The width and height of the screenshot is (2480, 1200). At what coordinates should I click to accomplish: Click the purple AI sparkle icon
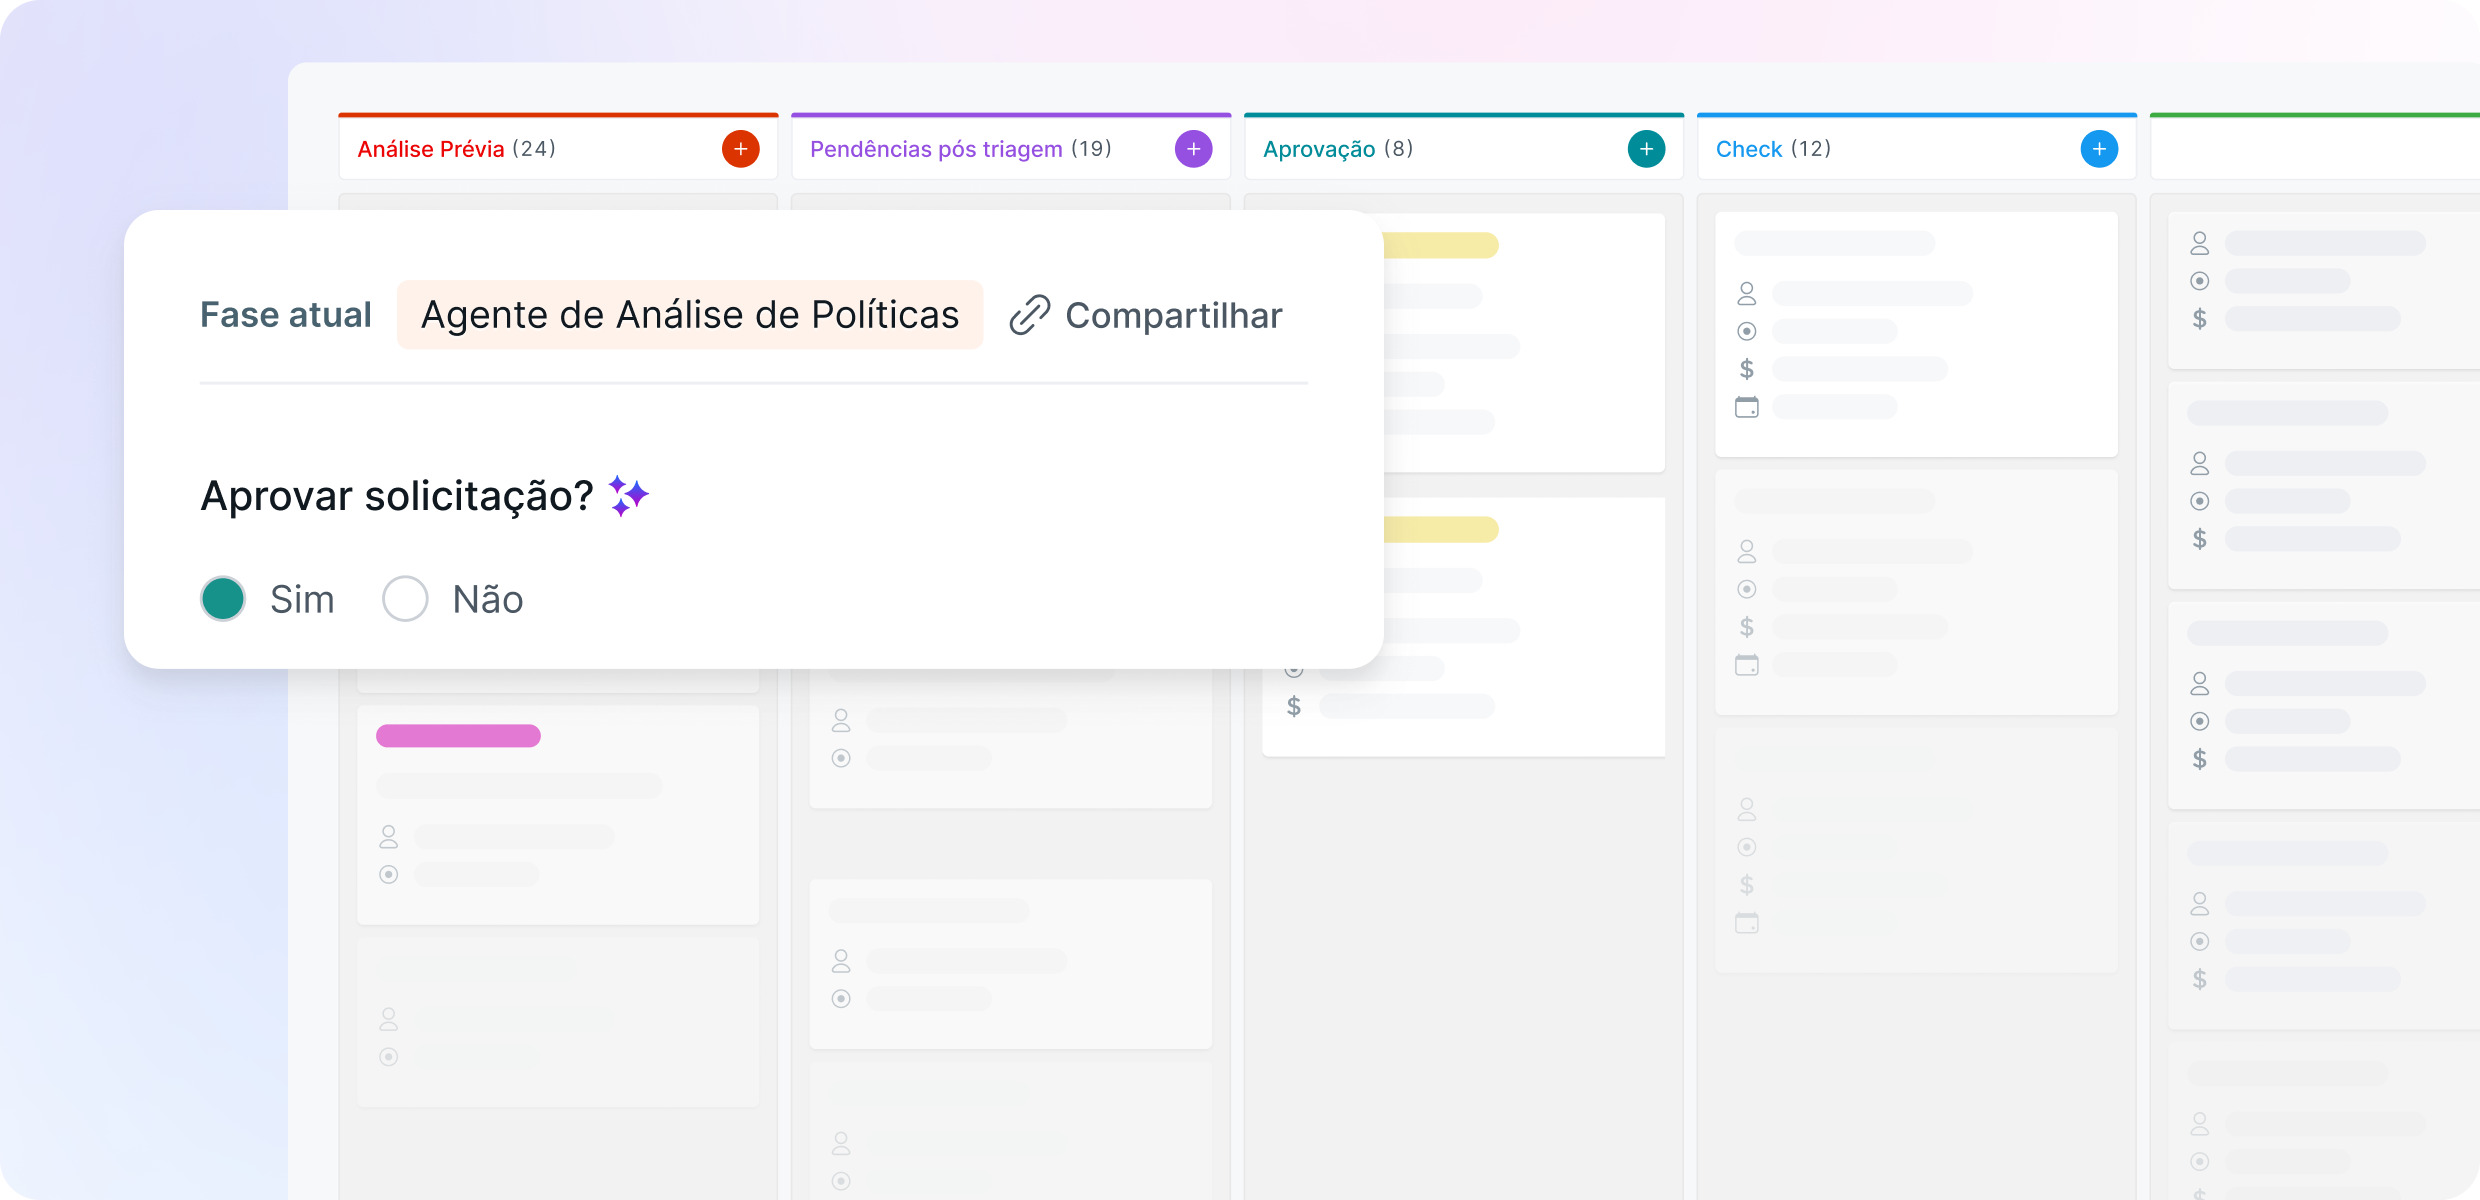coord(628,496)
